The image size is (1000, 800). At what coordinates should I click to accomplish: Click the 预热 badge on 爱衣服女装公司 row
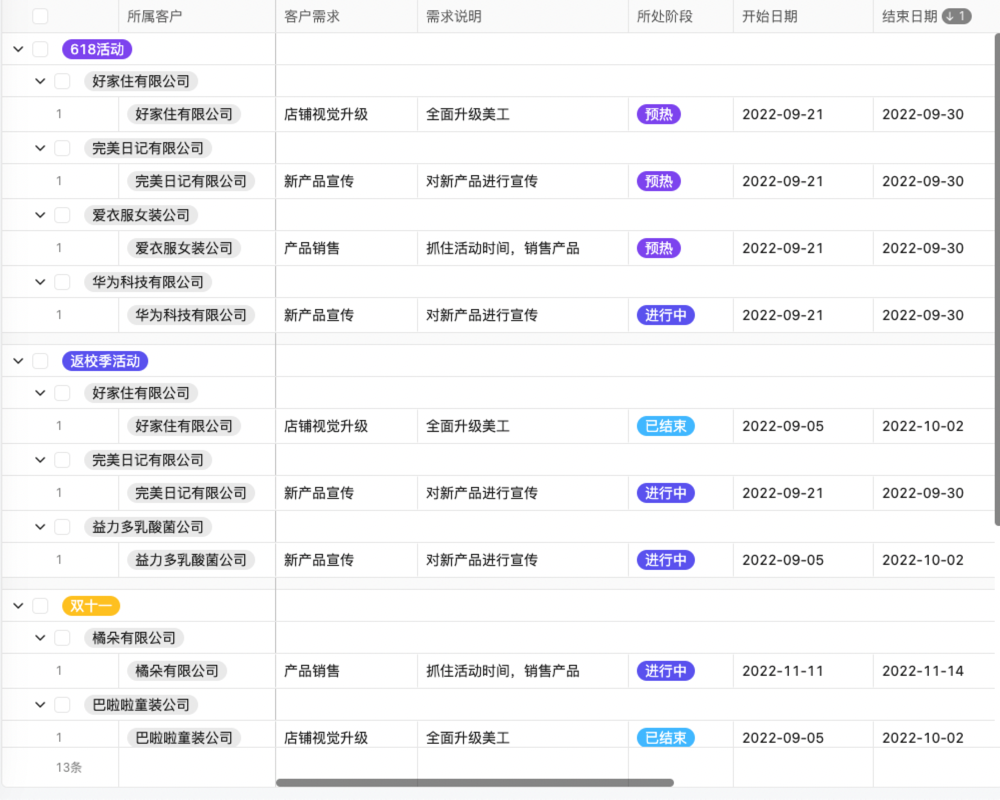[658, 248]
